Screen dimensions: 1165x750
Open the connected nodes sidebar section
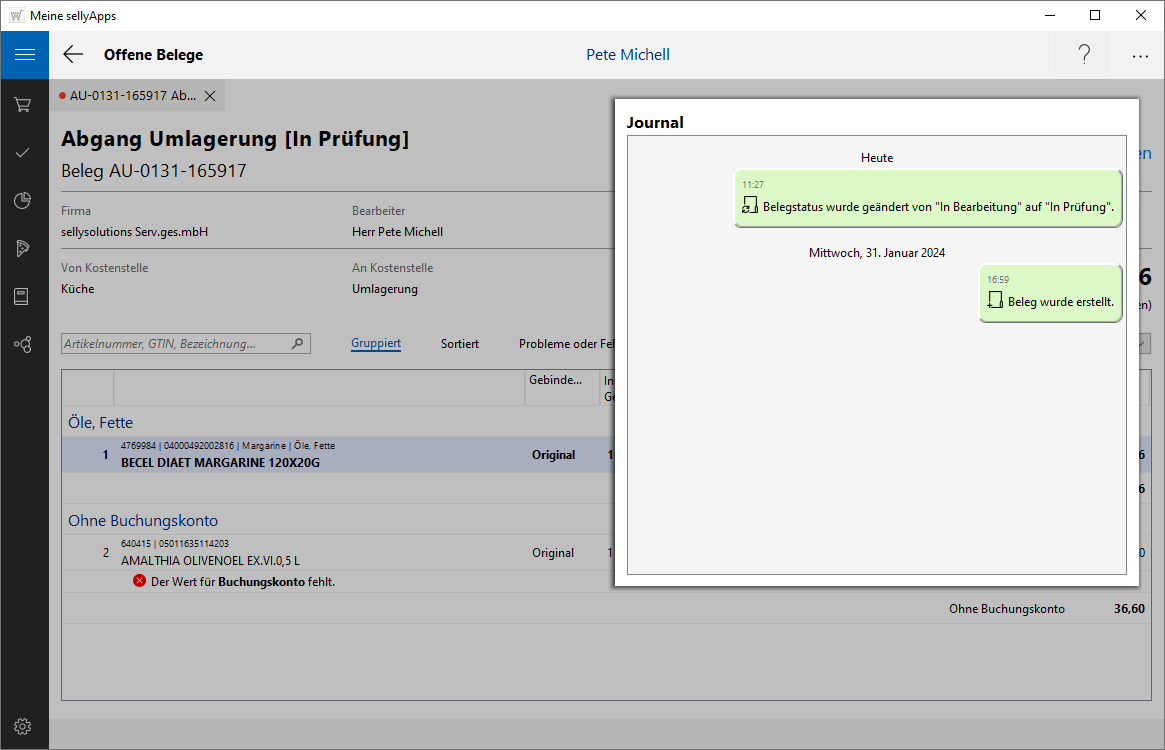point(23,345)
